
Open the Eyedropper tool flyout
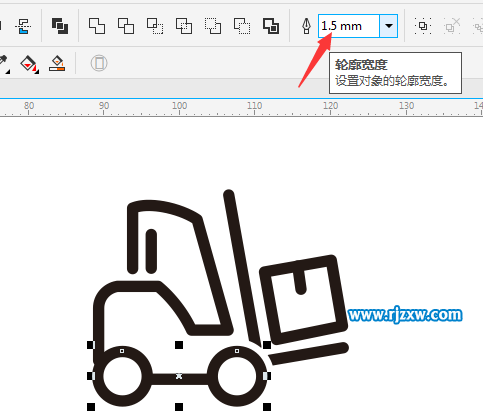coord(4,64)
